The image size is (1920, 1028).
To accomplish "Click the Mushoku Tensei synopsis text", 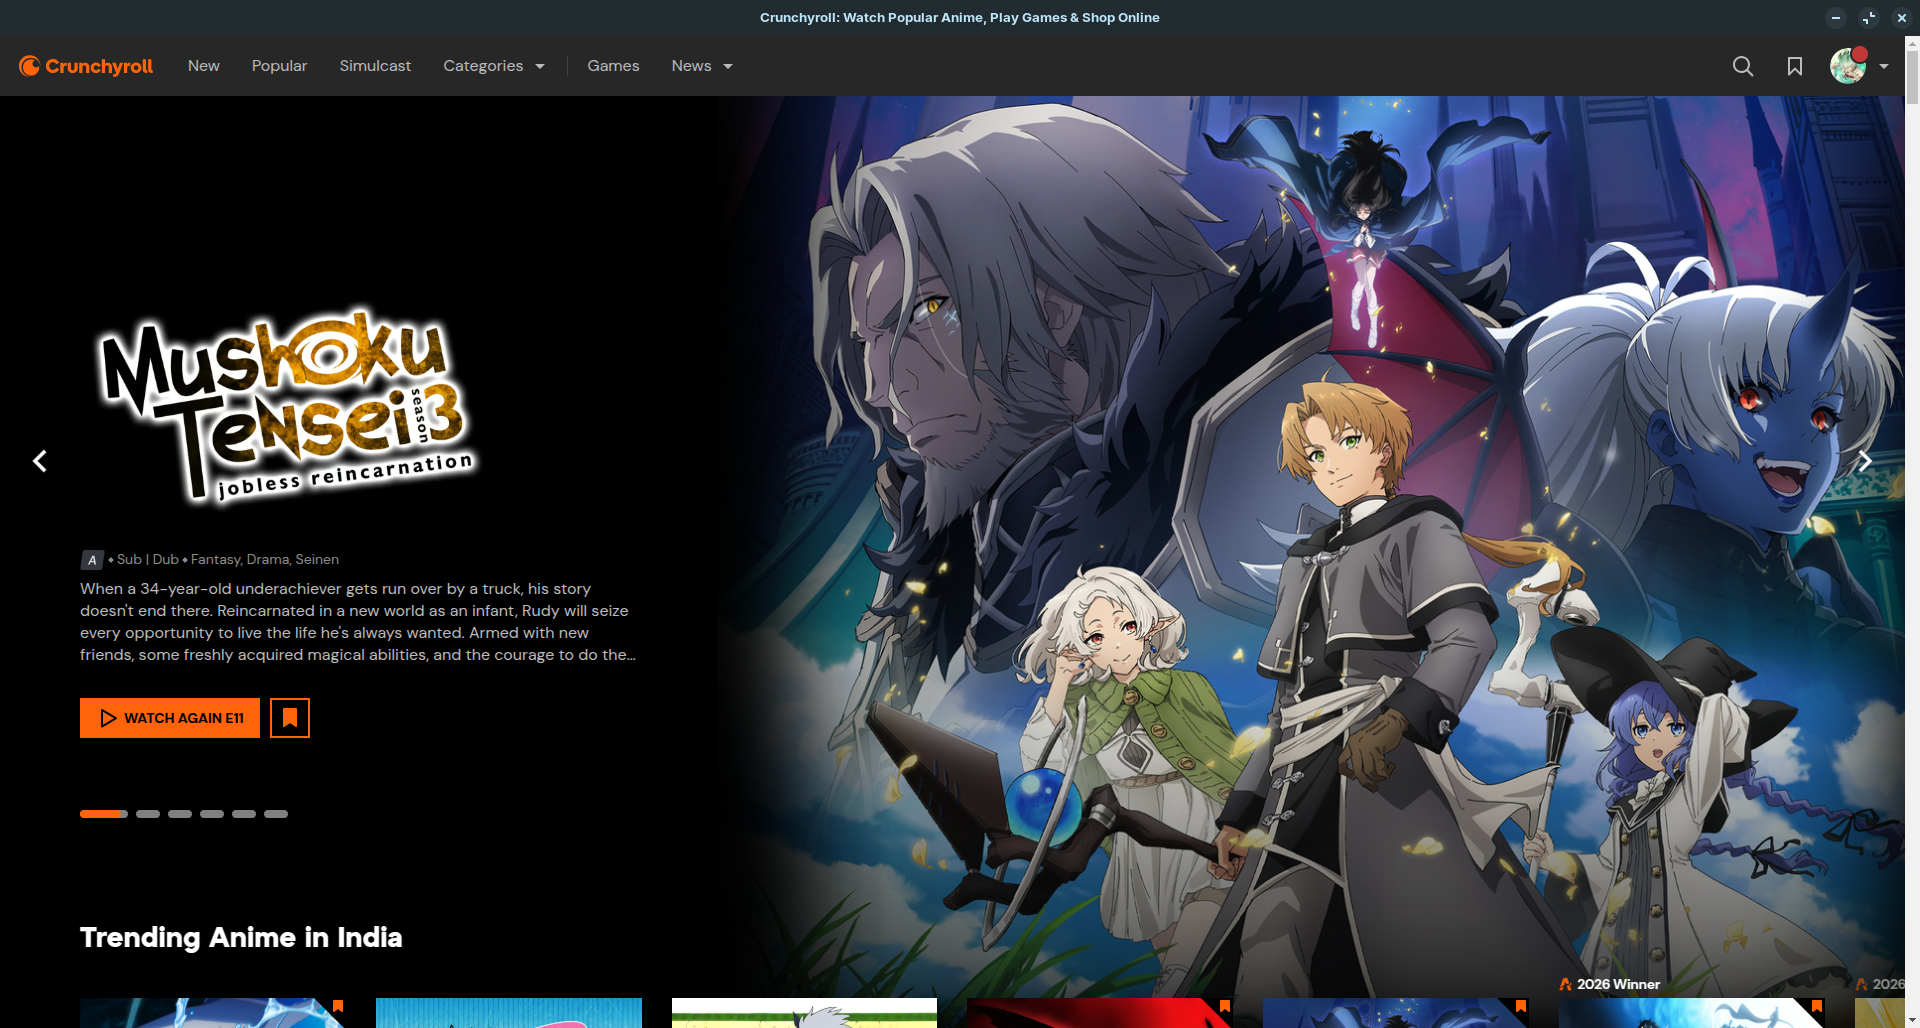I will click(x=358, y=622).
